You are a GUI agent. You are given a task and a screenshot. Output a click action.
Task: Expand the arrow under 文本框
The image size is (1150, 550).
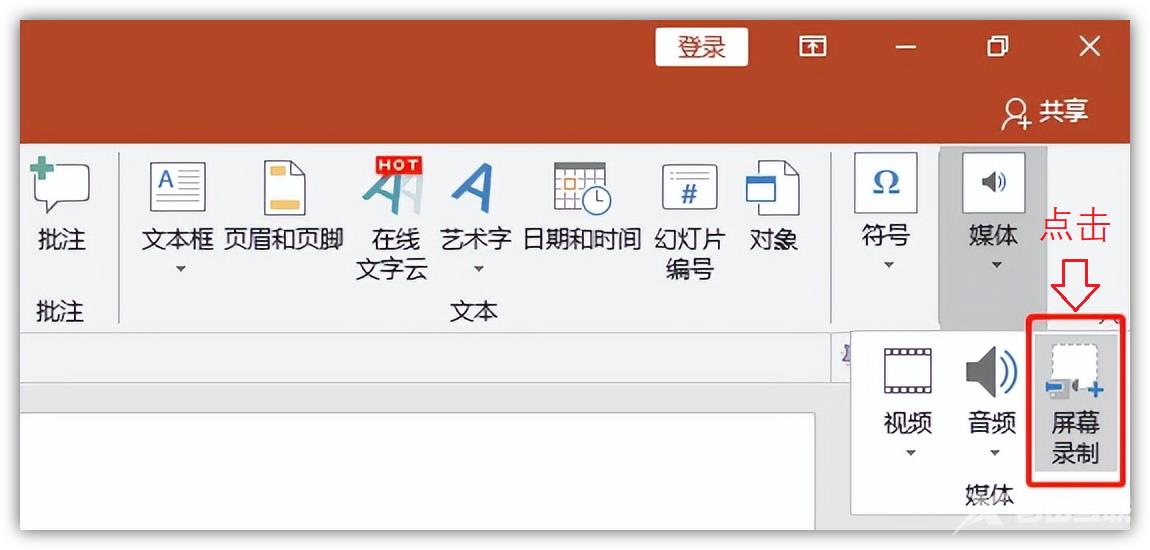[x=181, y=268]
